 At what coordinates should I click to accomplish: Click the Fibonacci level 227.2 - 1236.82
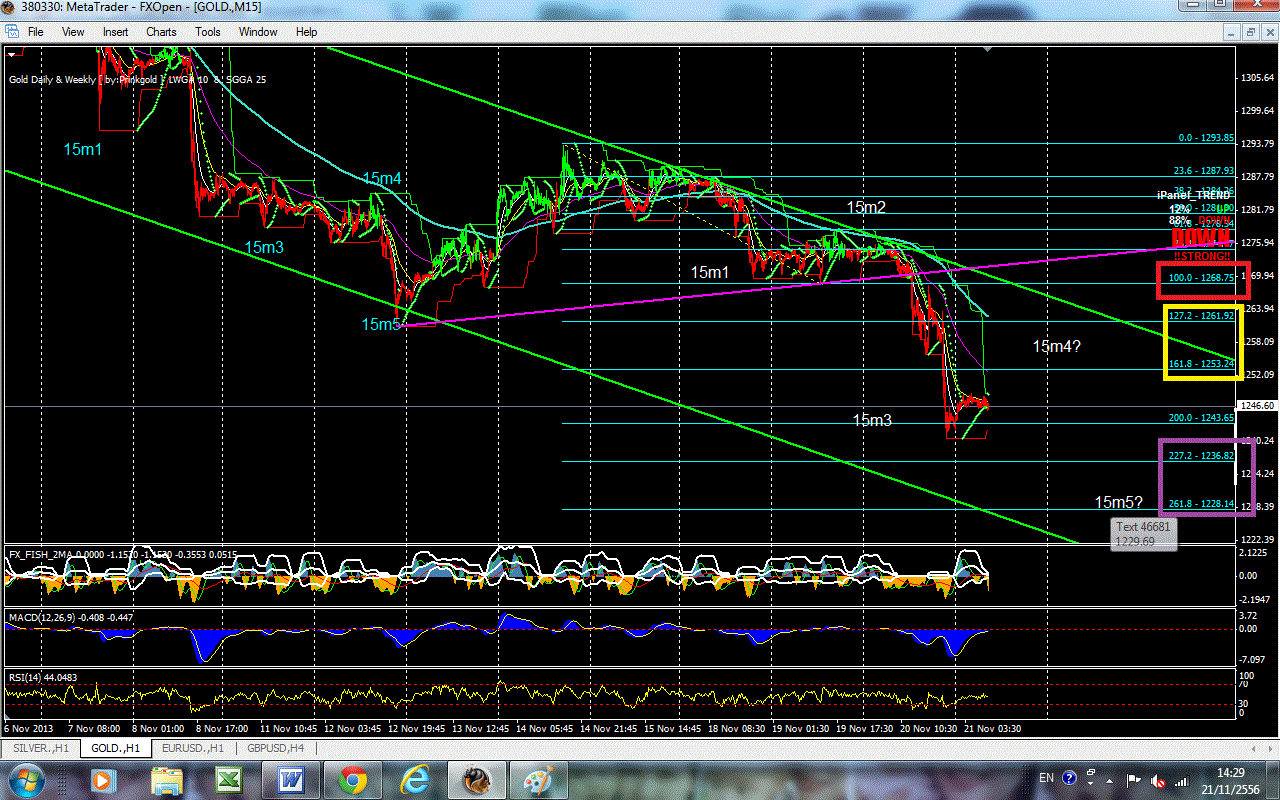1202,456
